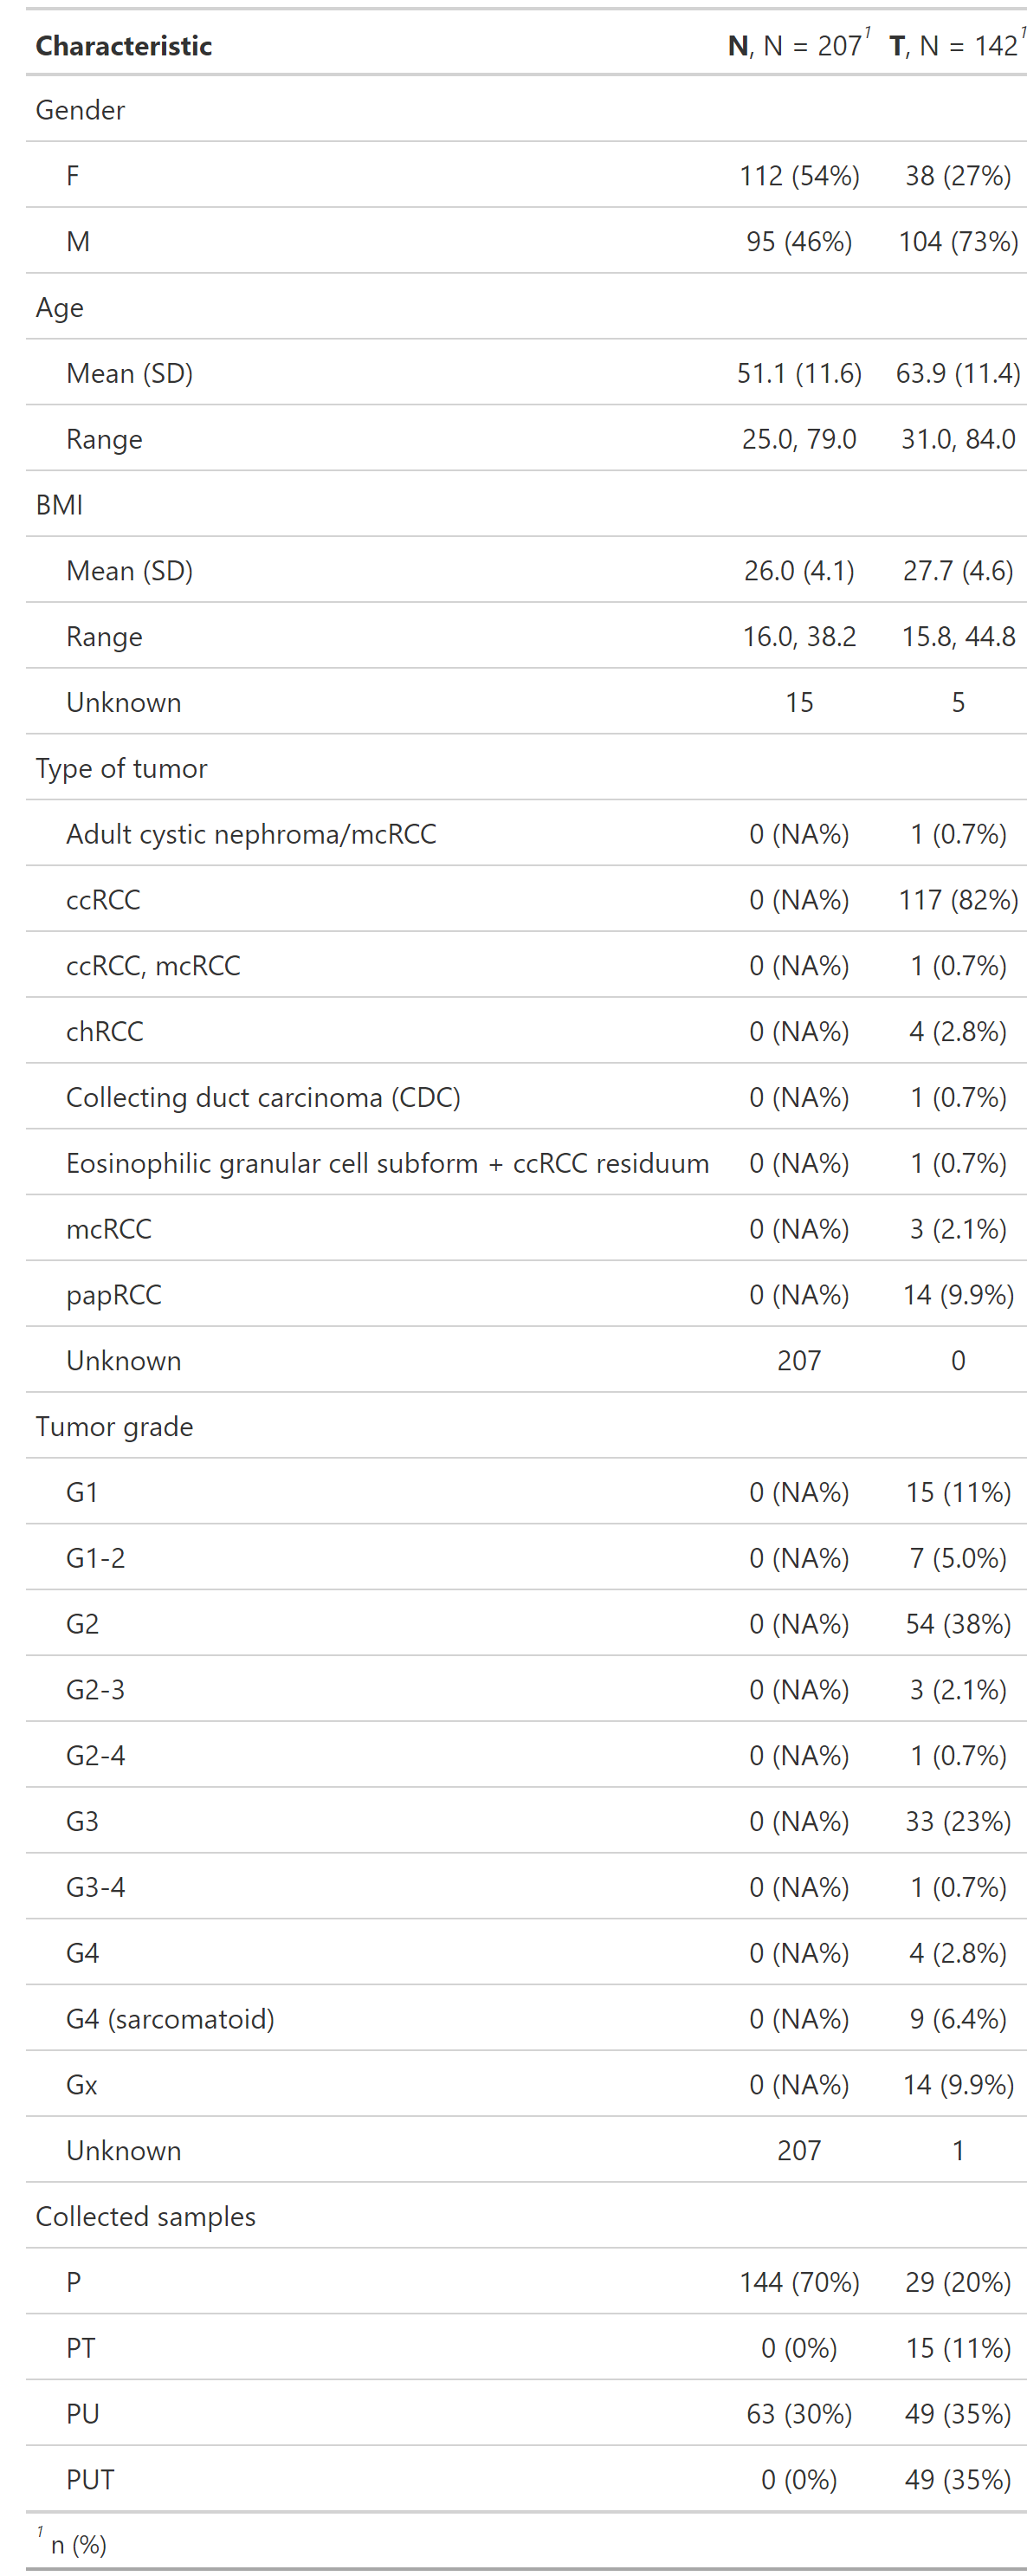Select the Eosinophilic granular cell subform row
Viewport: 1027px width, 2576px height.
[x=526, y=1163]
